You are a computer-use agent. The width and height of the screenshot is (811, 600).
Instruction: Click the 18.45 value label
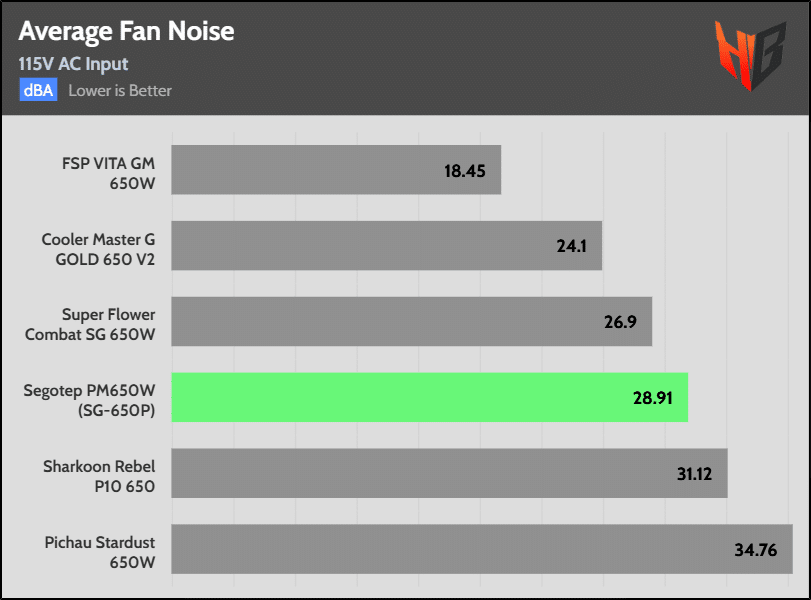pos(464,171)
